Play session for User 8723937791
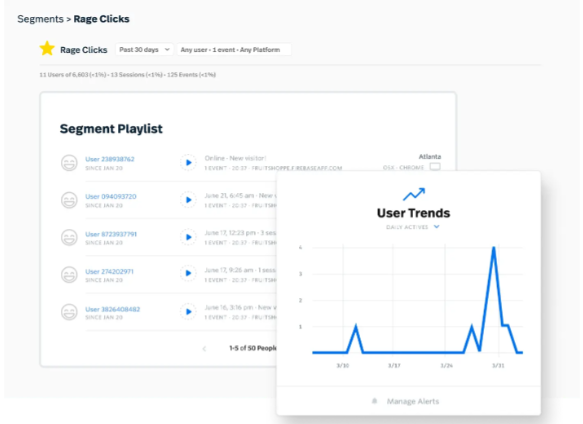This screenshot has height=424, width=583. pos(188,237)
